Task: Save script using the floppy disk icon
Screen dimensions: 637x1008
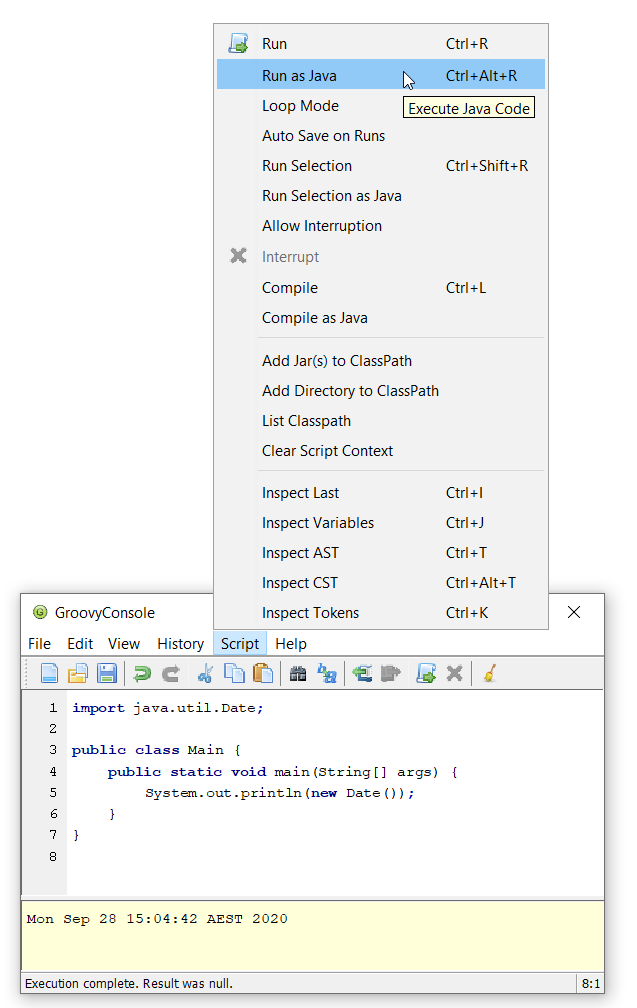Action: (107, 673)
